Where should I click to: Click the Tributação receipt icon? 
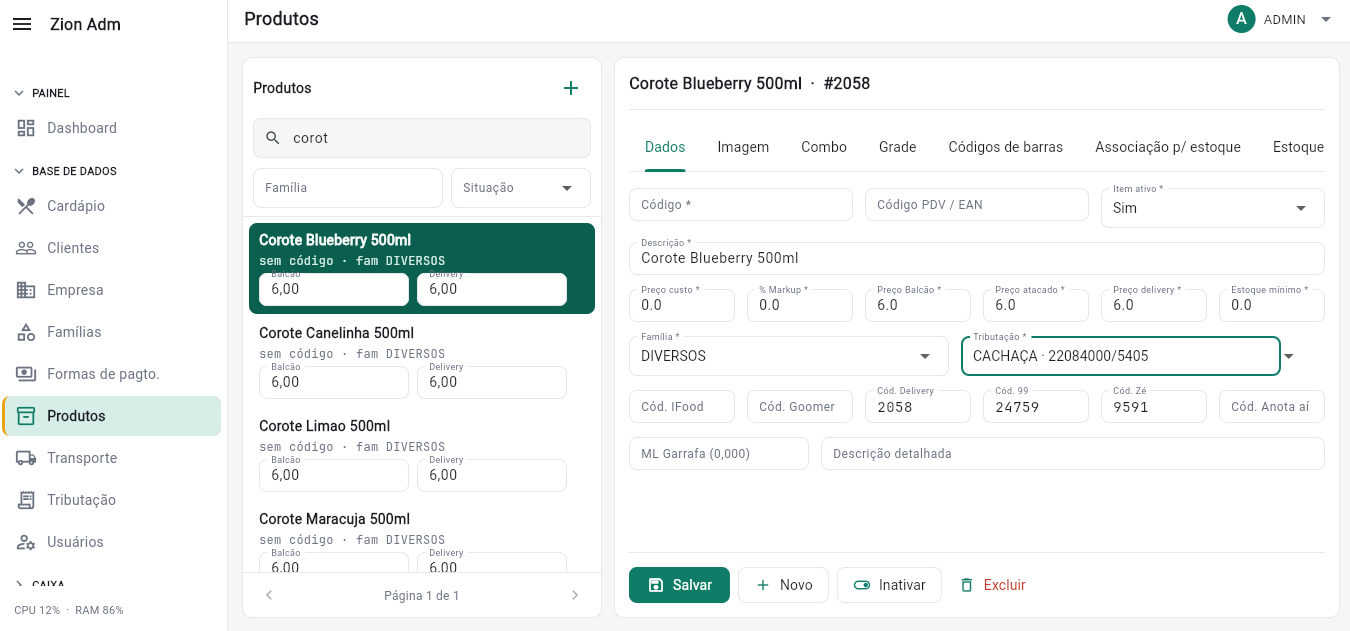tap(26, 500)
